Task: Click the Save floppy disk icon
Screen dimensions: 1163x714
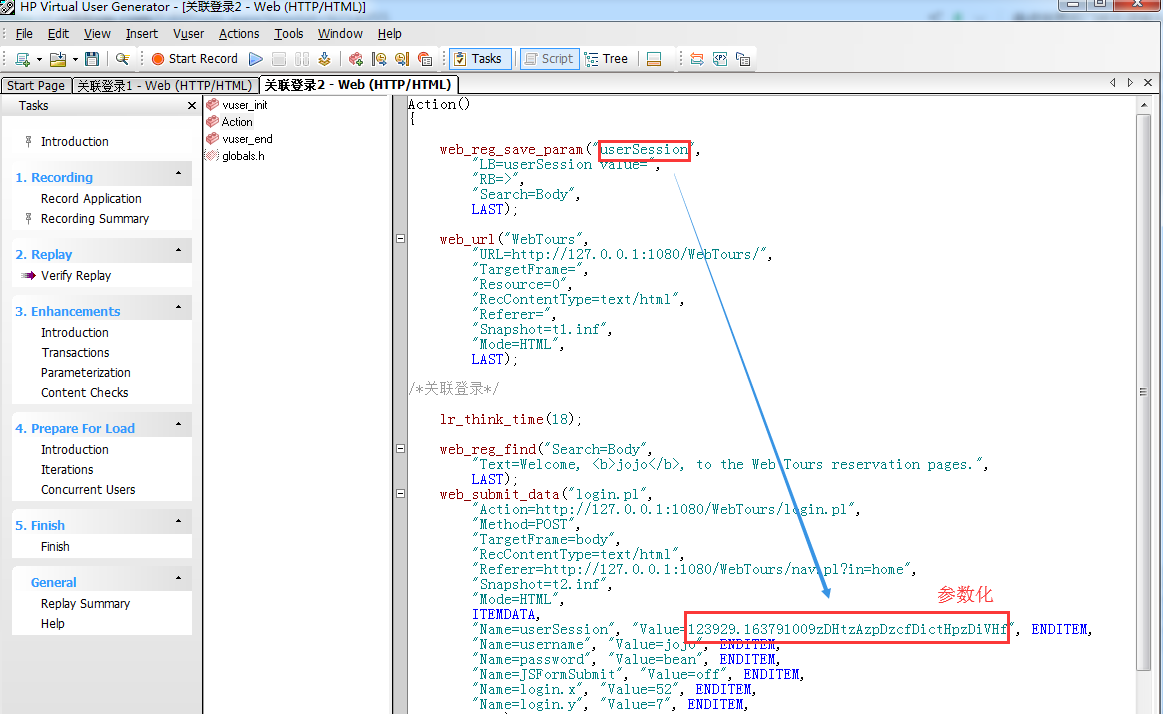Action: tap(92, 59)
